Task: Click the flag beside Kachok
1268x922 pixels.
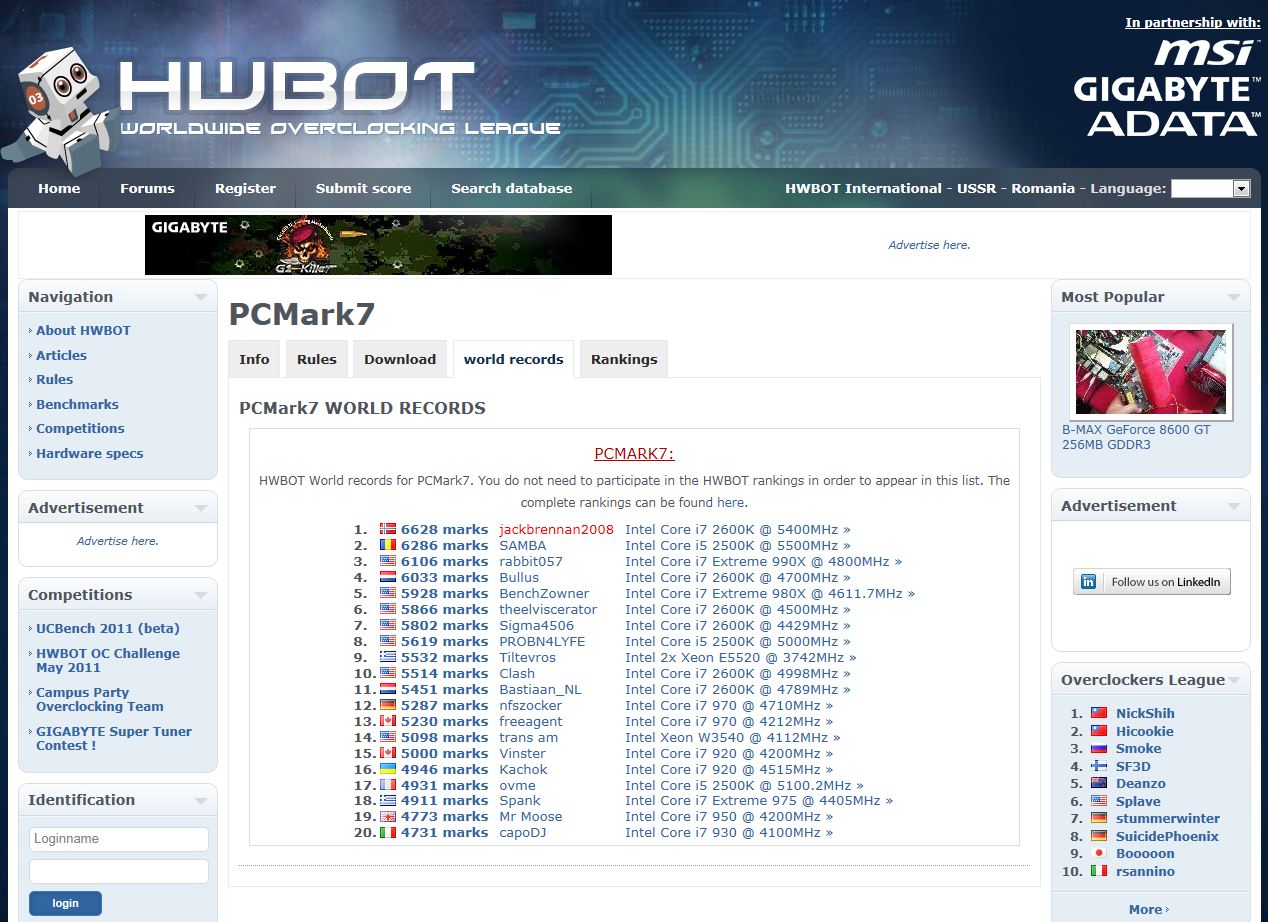Action: pos(388,770)
